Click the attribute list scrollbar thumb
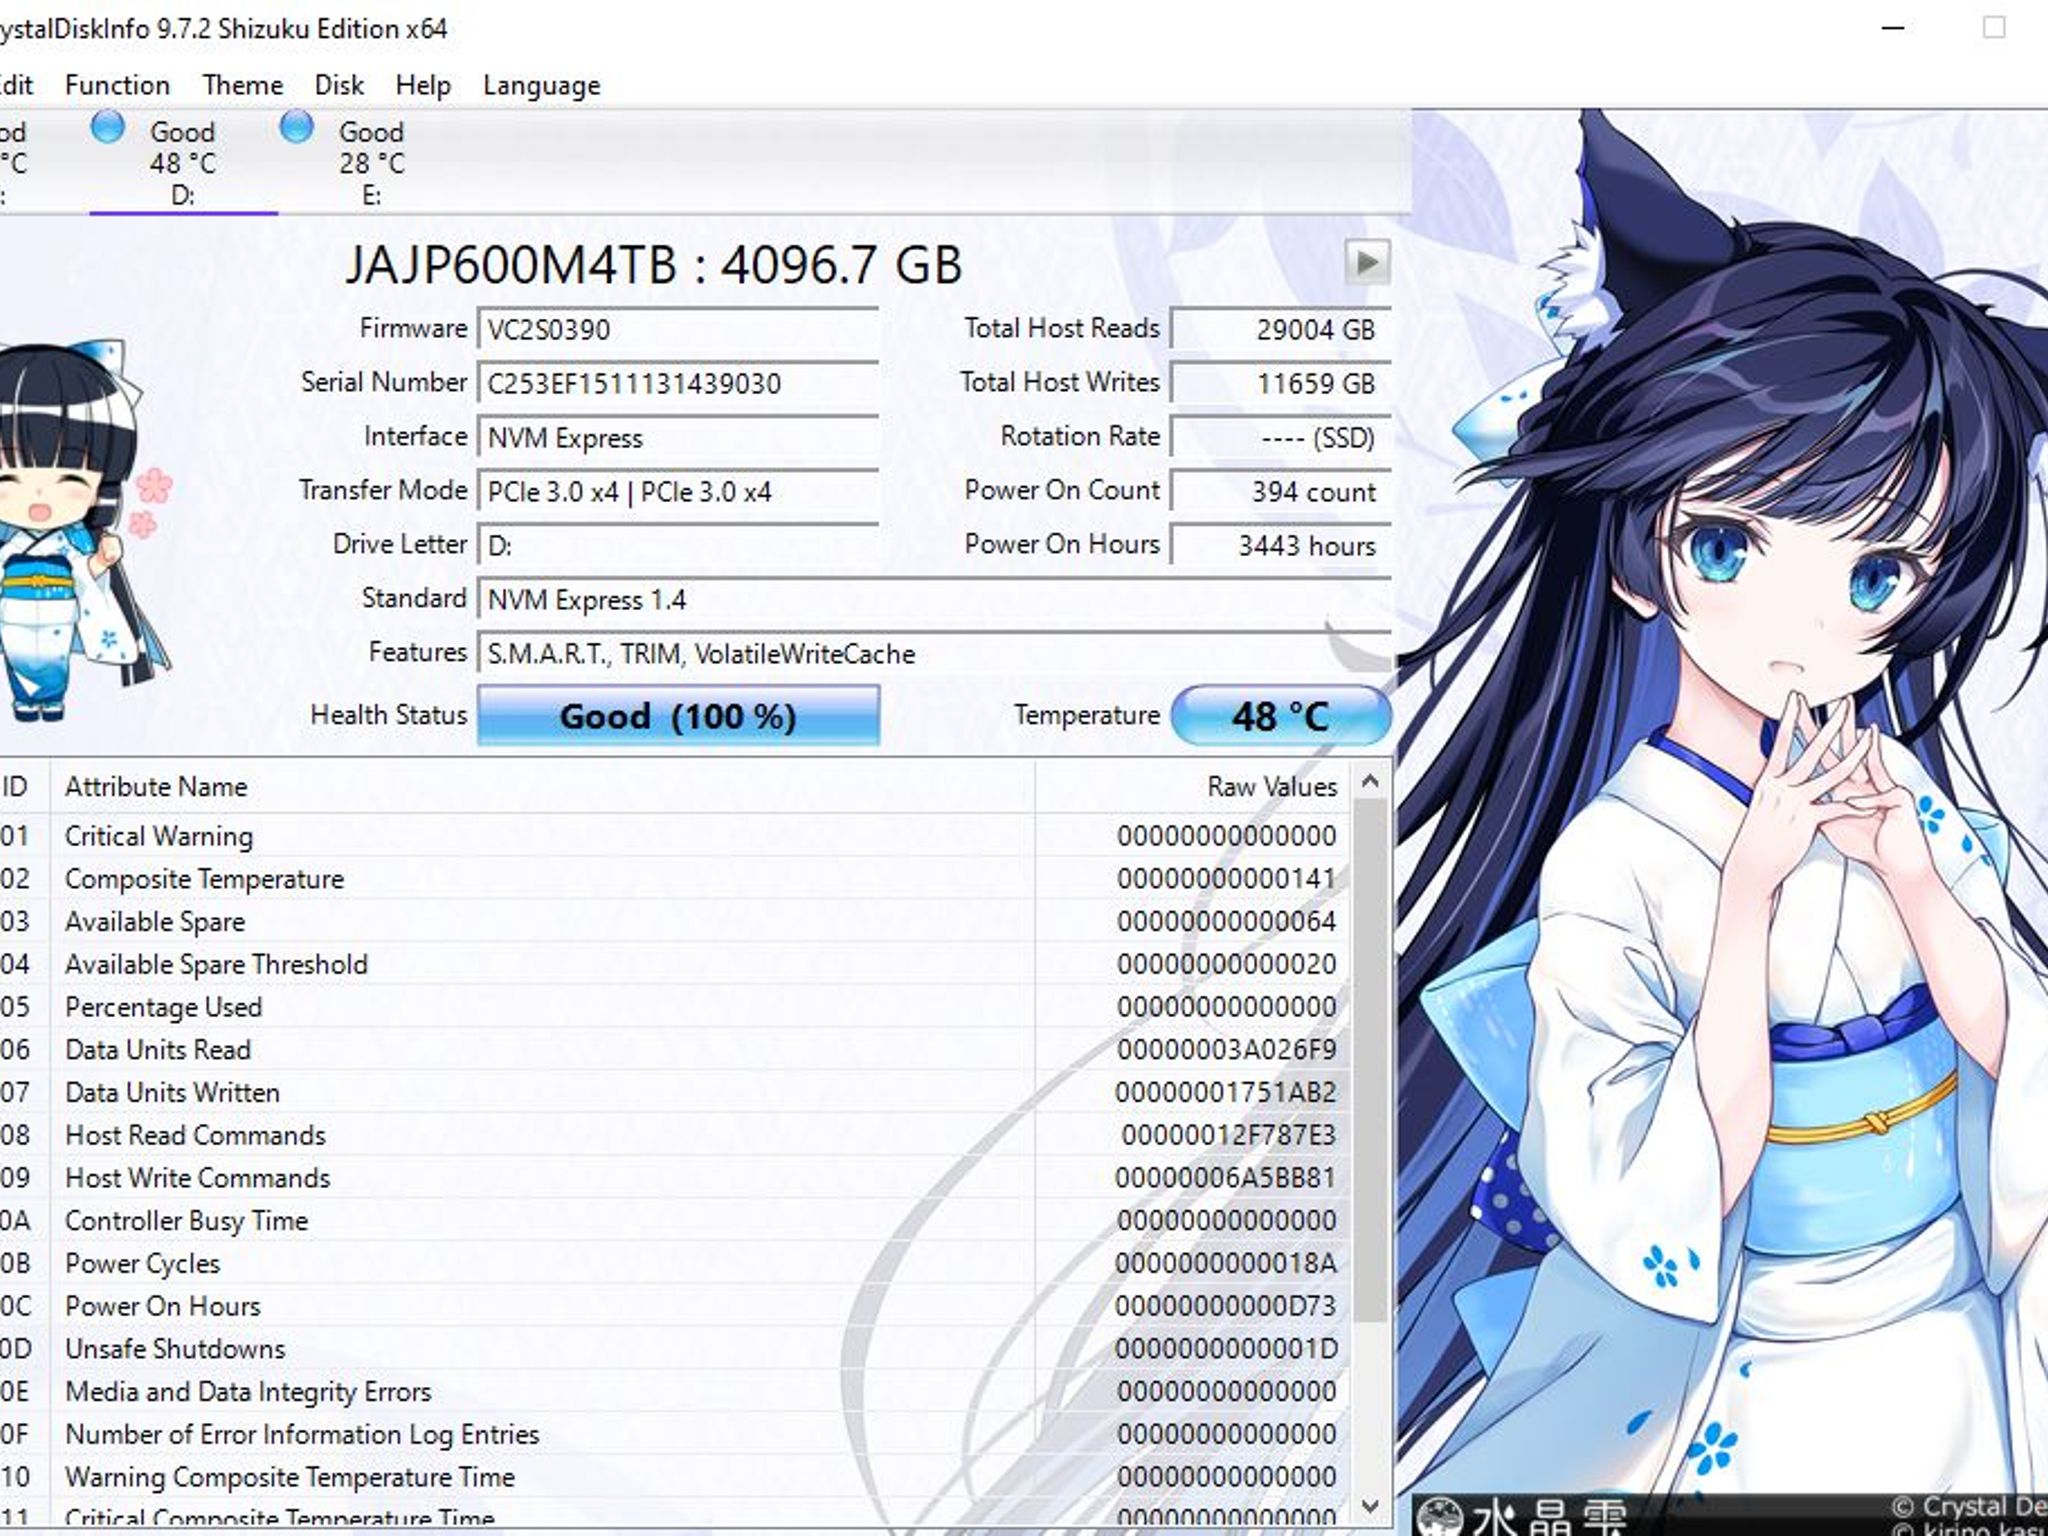This screenshot has width=2048, height=1536. [1371, 1060]
